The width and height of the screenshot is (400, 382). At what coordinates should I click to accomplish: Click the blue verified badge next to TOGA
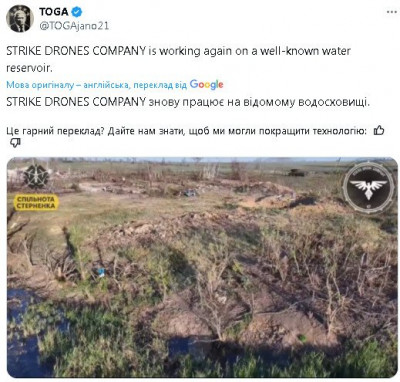[x=77, y=12]
